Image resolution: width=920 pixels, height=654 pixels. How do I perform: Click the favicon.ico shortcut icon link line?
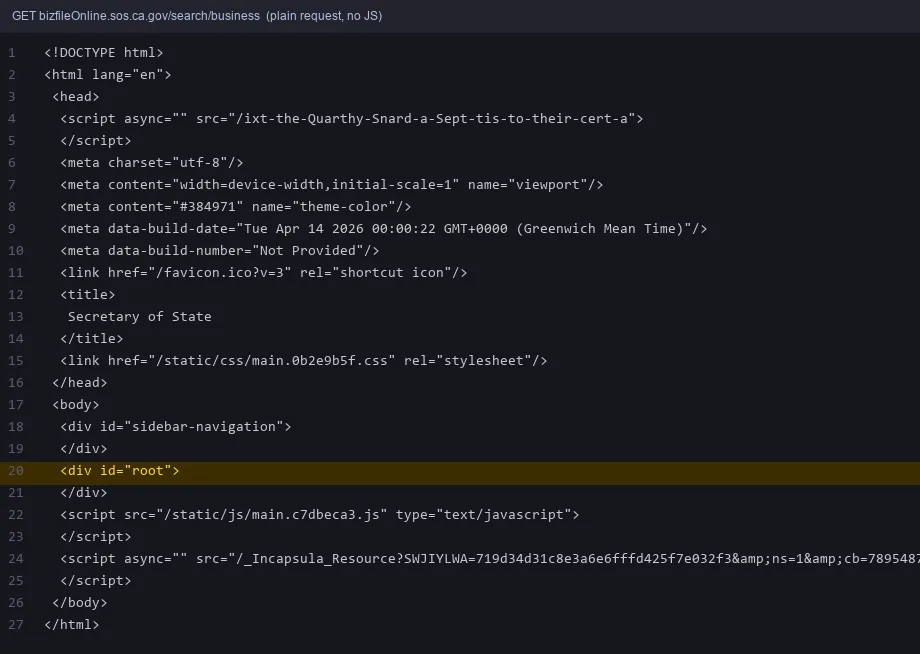click(x=263, y=273)
